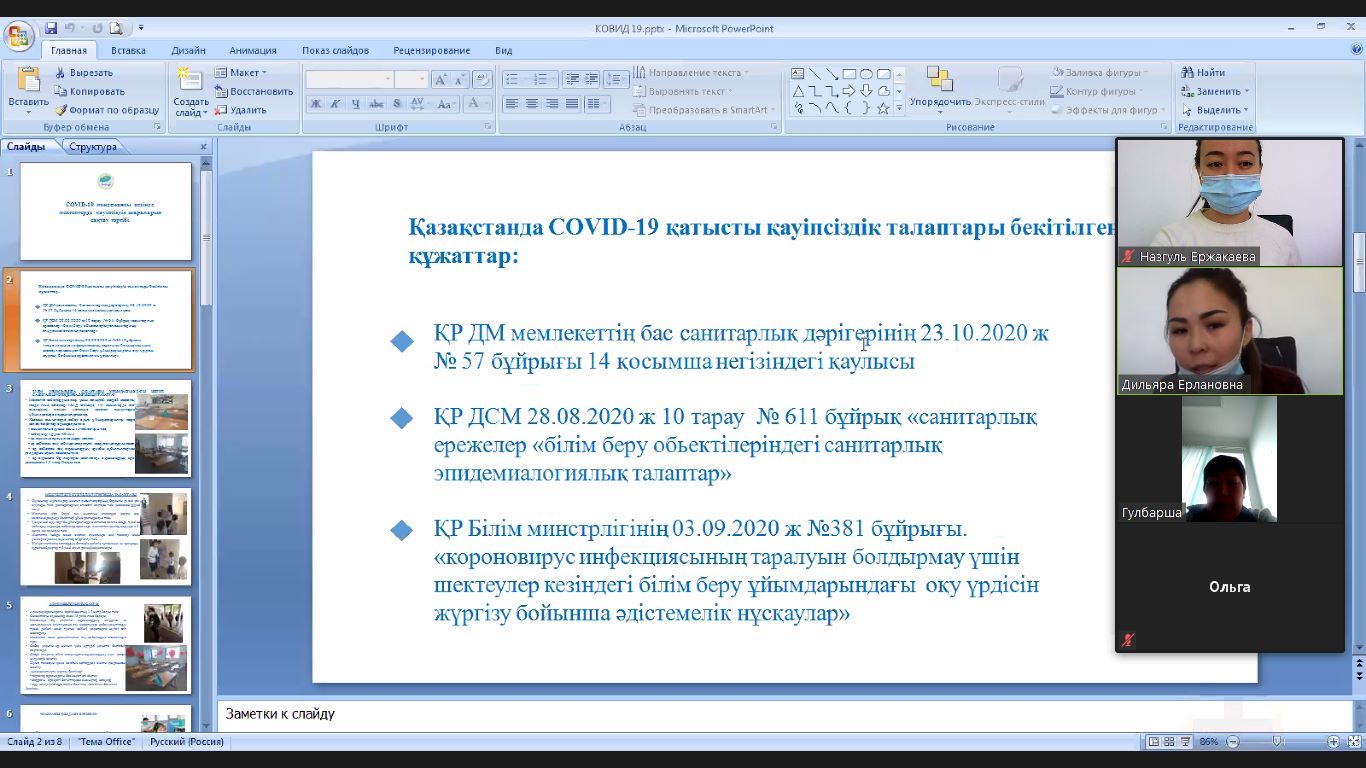
Task: Open the Вставка ribbon tab
Action: pos(128,50)
